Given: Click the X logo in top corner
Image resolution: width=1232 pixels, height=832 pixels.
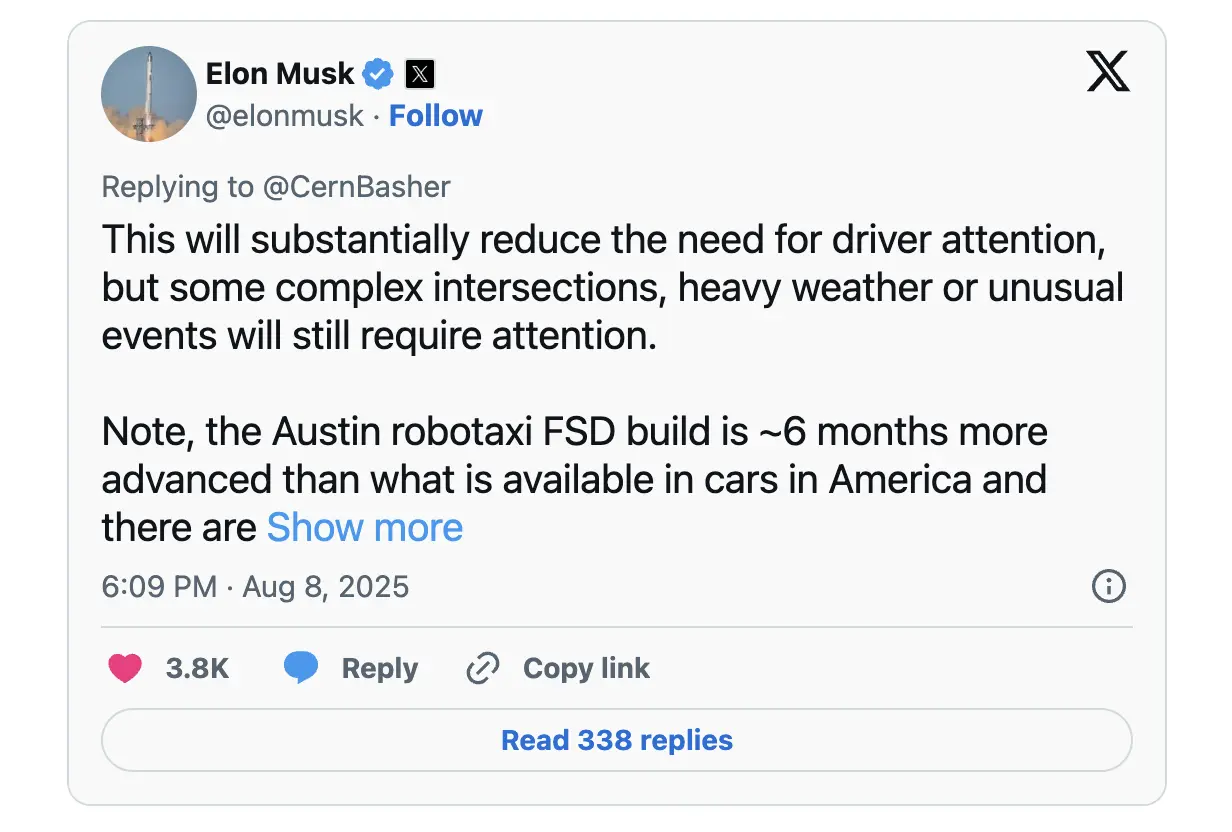Looking at the screenshot, I should [1108, 72].
